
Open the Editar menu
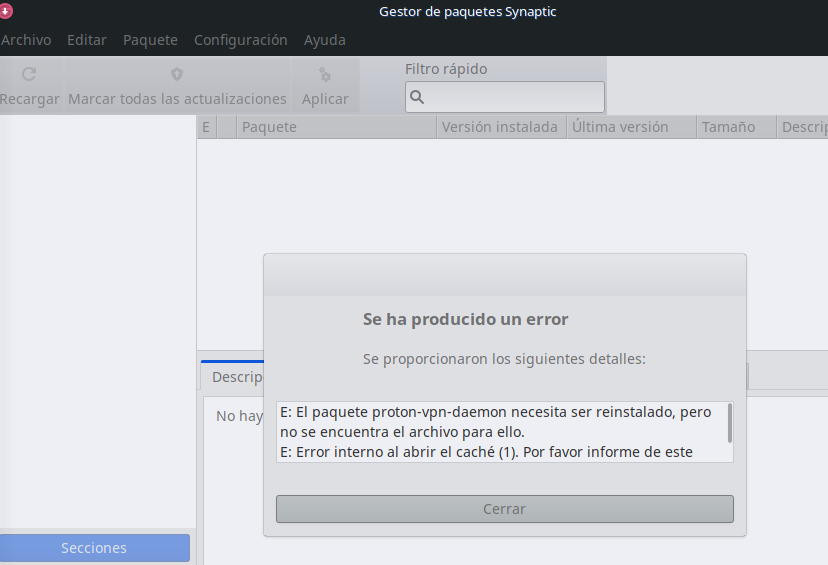click(x=87, y=40)
